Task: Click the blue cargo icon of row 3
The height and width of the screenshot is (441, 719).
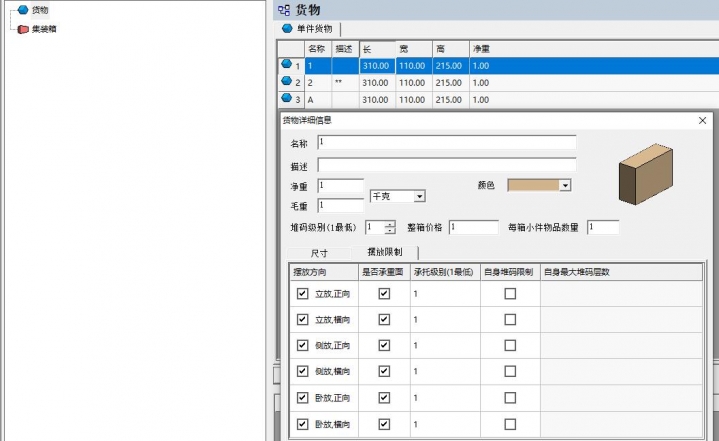Action: pos(287,98)
